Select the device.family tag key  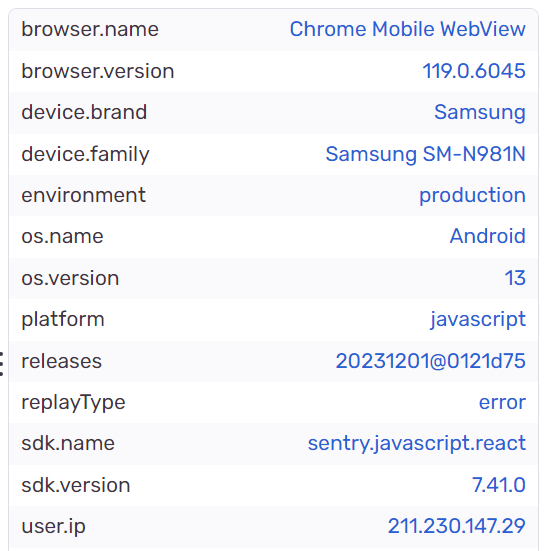click(85, 154)
